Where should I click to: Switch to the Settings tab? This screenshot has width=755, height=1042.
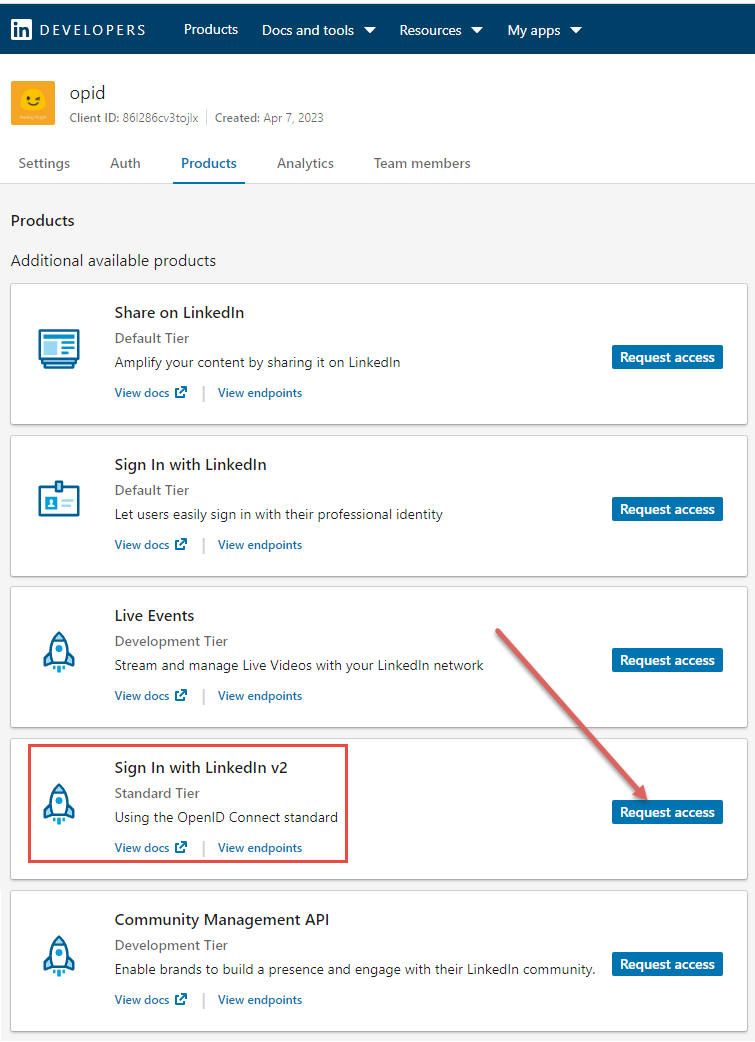pos(44,163)
